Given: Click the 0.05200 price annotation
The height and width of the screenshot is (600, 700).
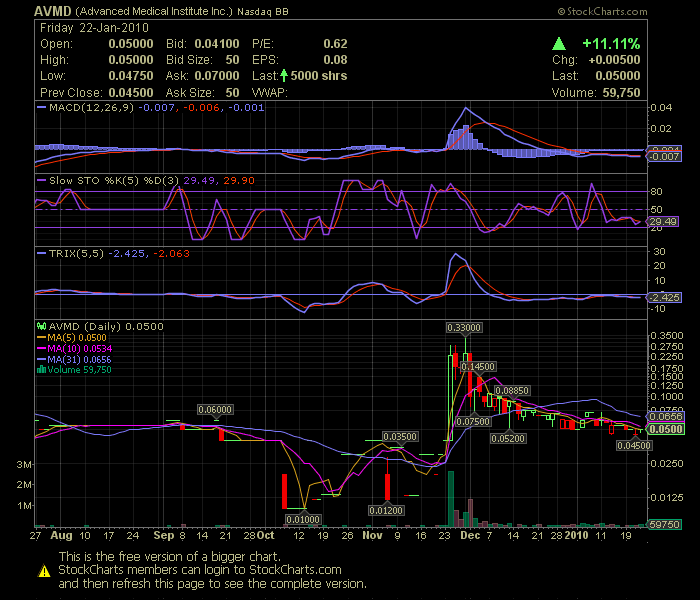Looking at the screenshot, I should click(x=508, y=438).
